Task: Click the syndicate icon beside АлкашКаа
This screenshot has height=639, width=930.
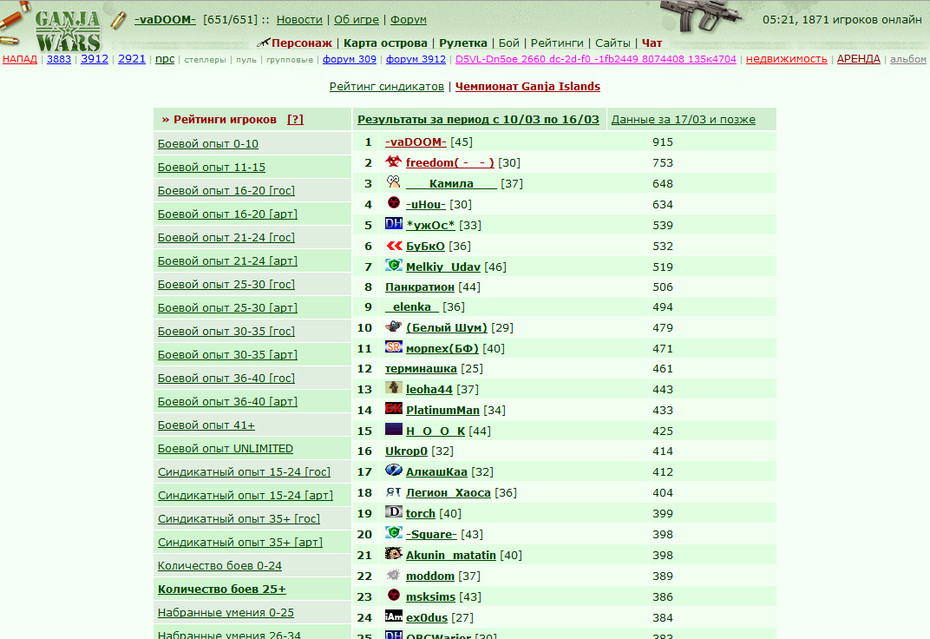Action: coord(393,470)
